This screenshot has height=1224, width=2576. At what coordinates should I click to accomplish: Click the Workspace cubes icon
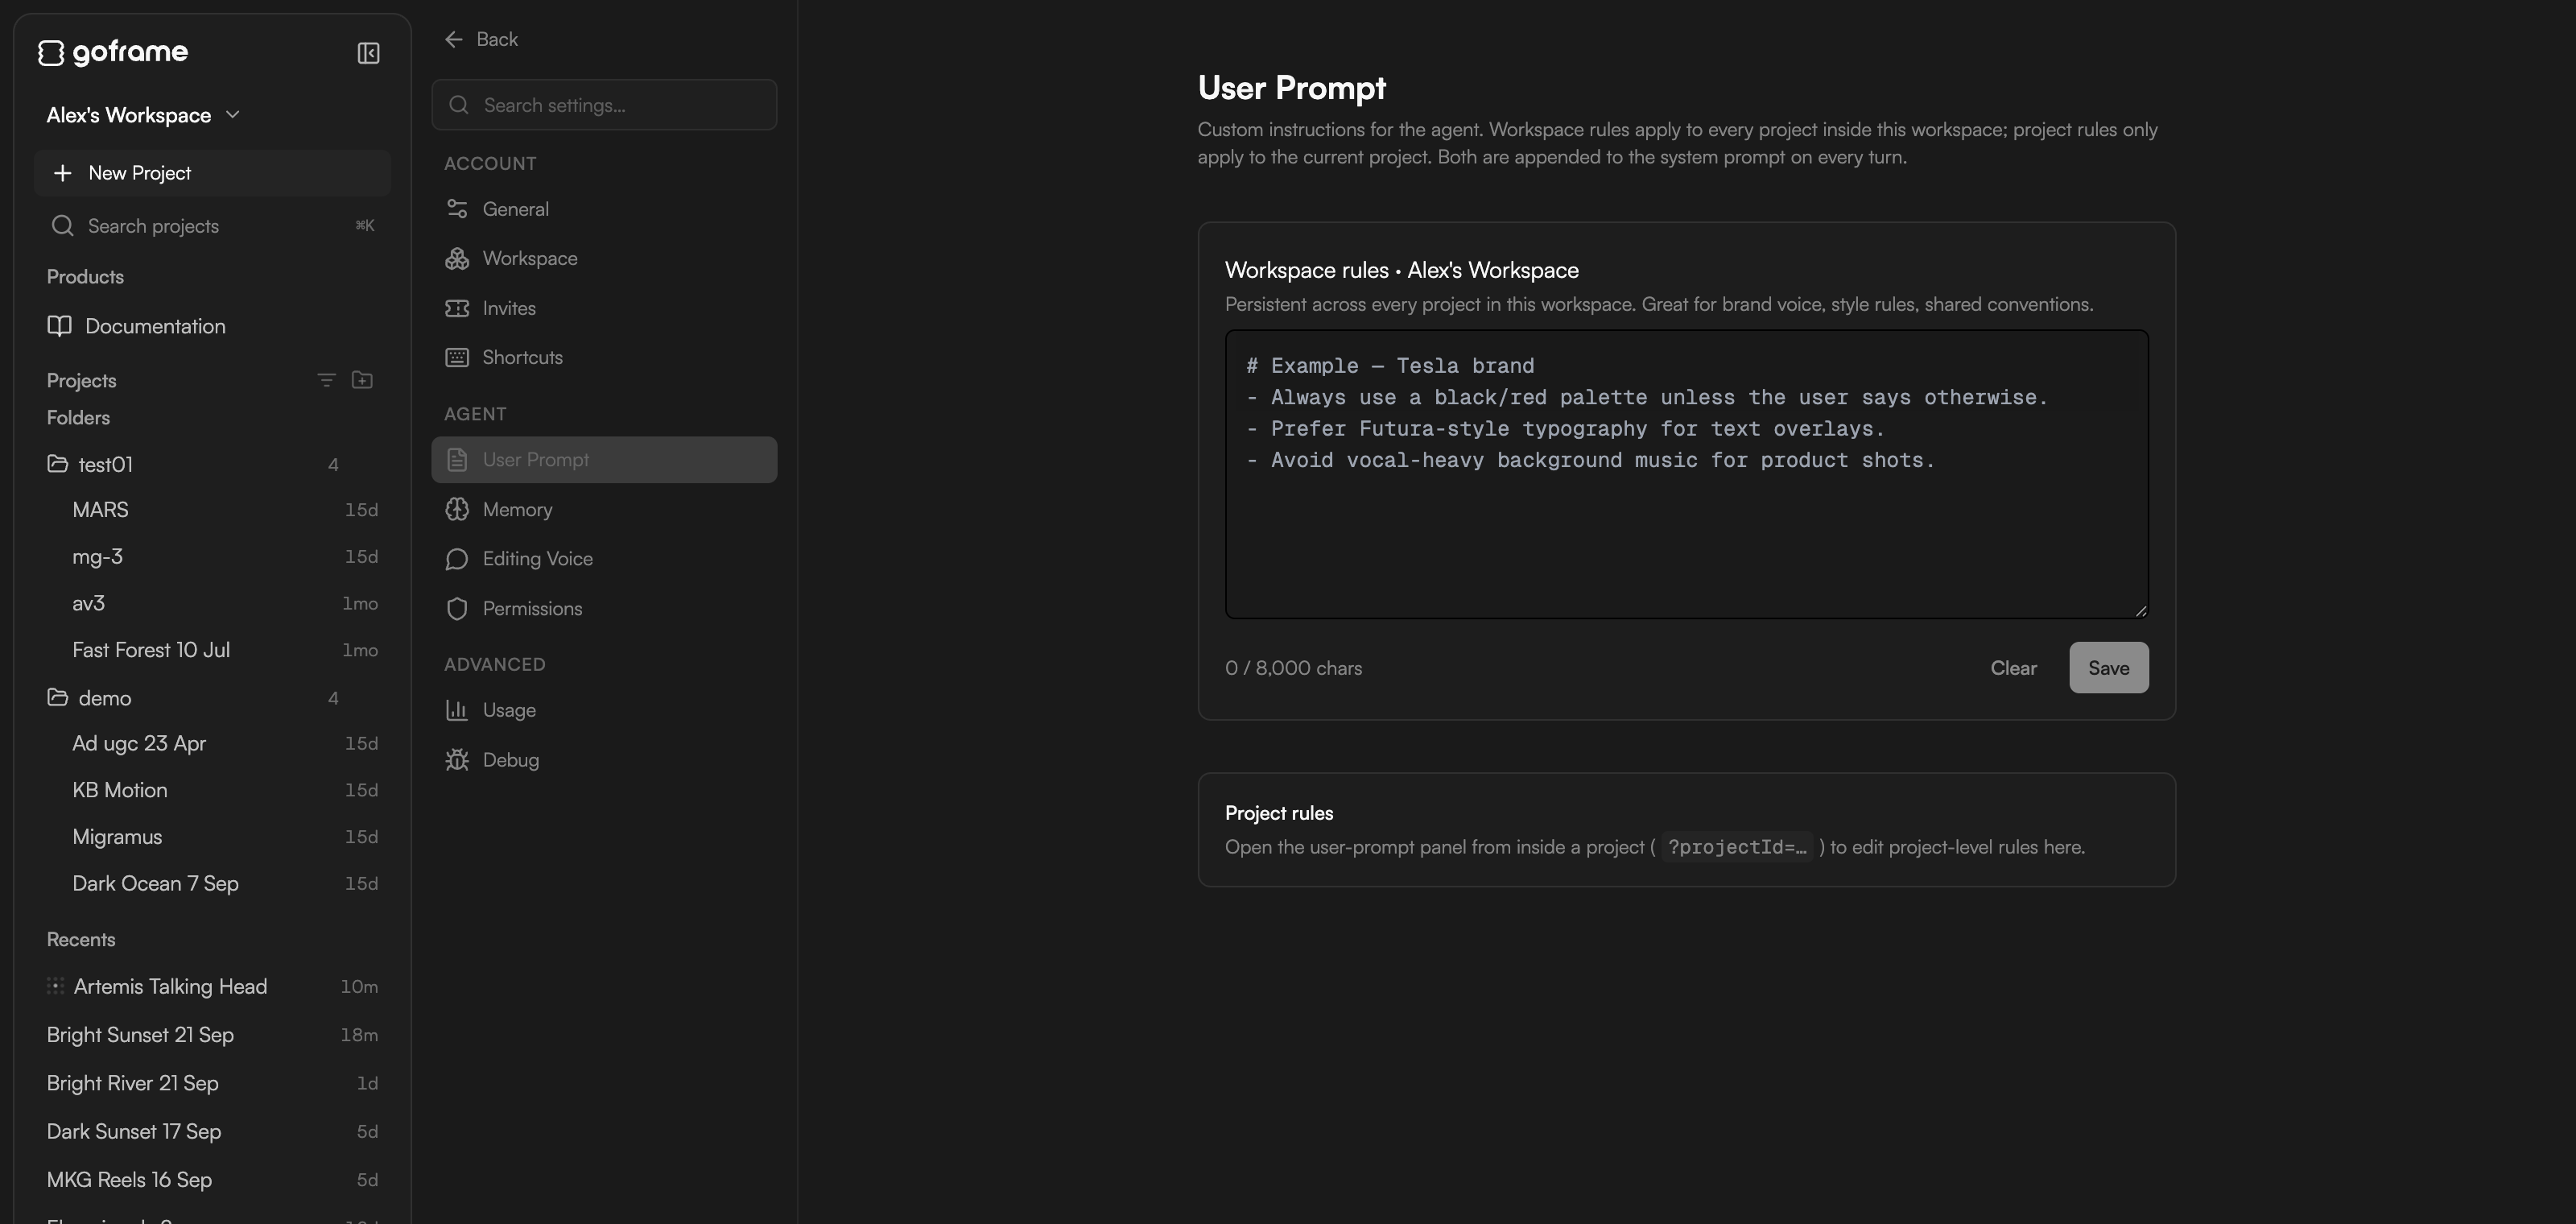[x=457, y=258]
